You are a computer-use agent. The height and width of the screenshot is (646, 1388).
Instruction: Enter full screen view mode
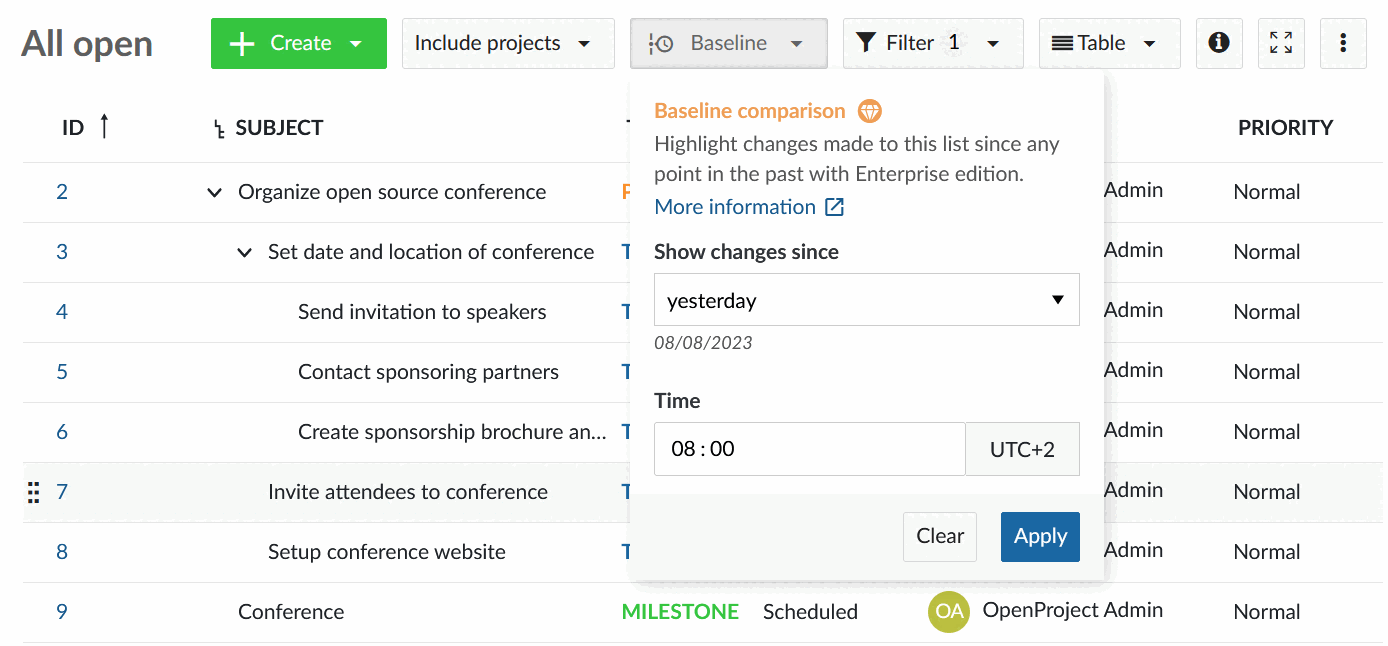tap(1281, 43)
